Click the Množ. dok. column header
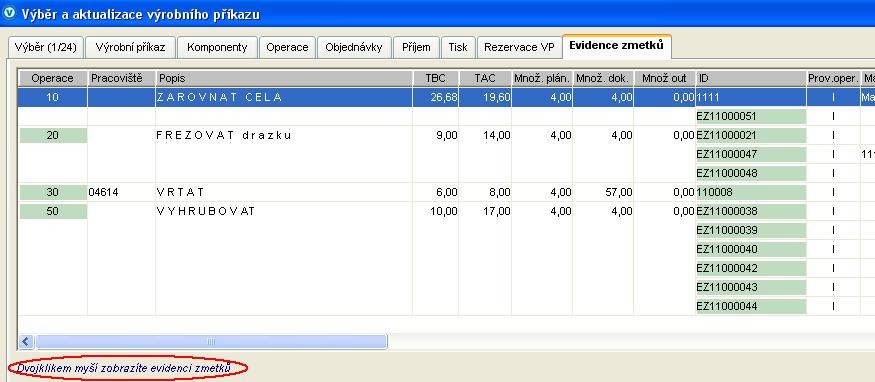Screen dimensions: 875x382 [603, 79]
